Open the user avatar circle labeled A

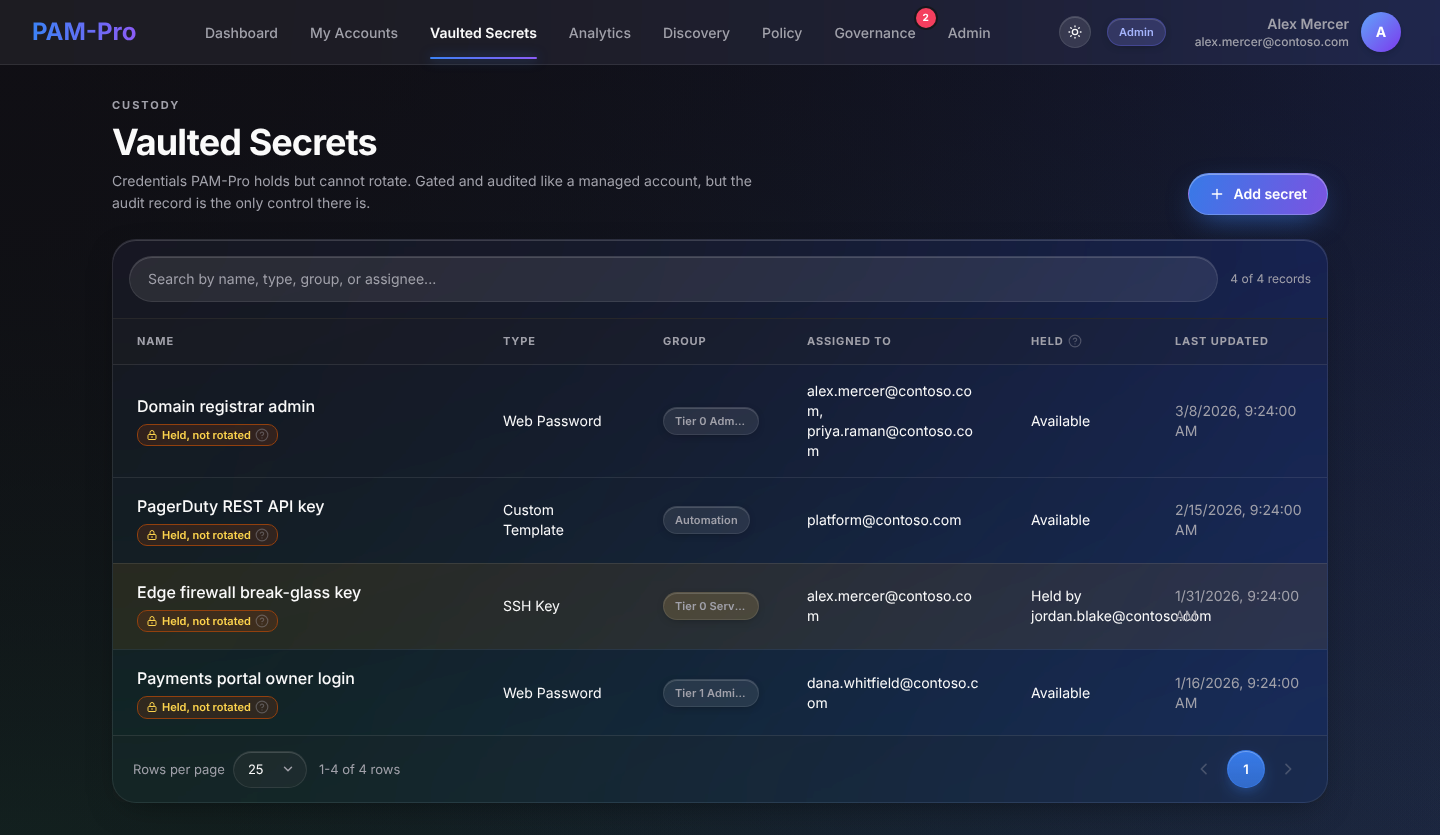[1381, 32]
